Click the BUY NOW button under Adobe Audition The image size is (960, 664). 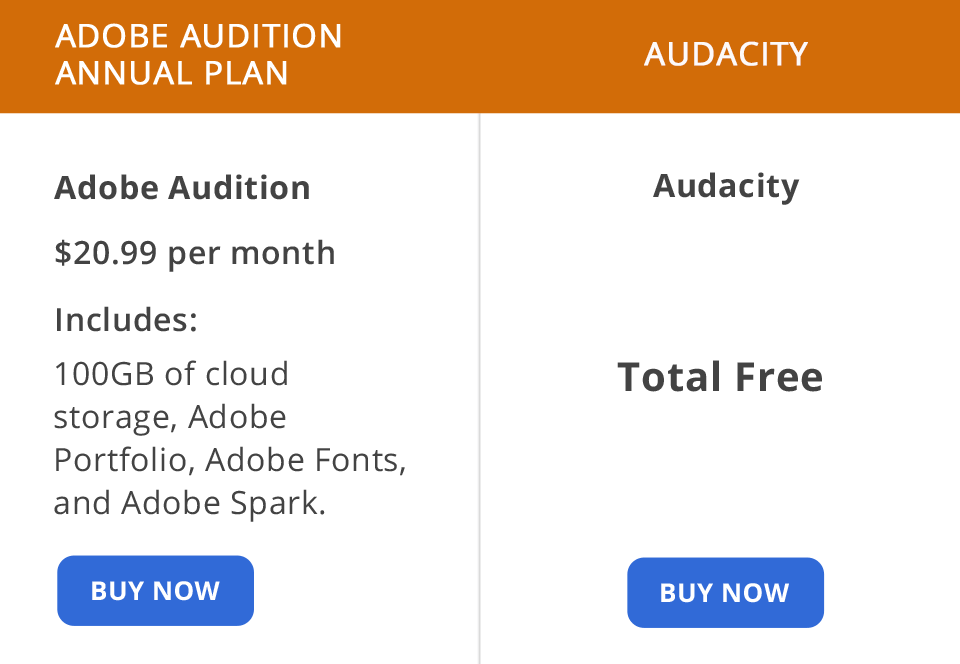click(x=155, y=590)
